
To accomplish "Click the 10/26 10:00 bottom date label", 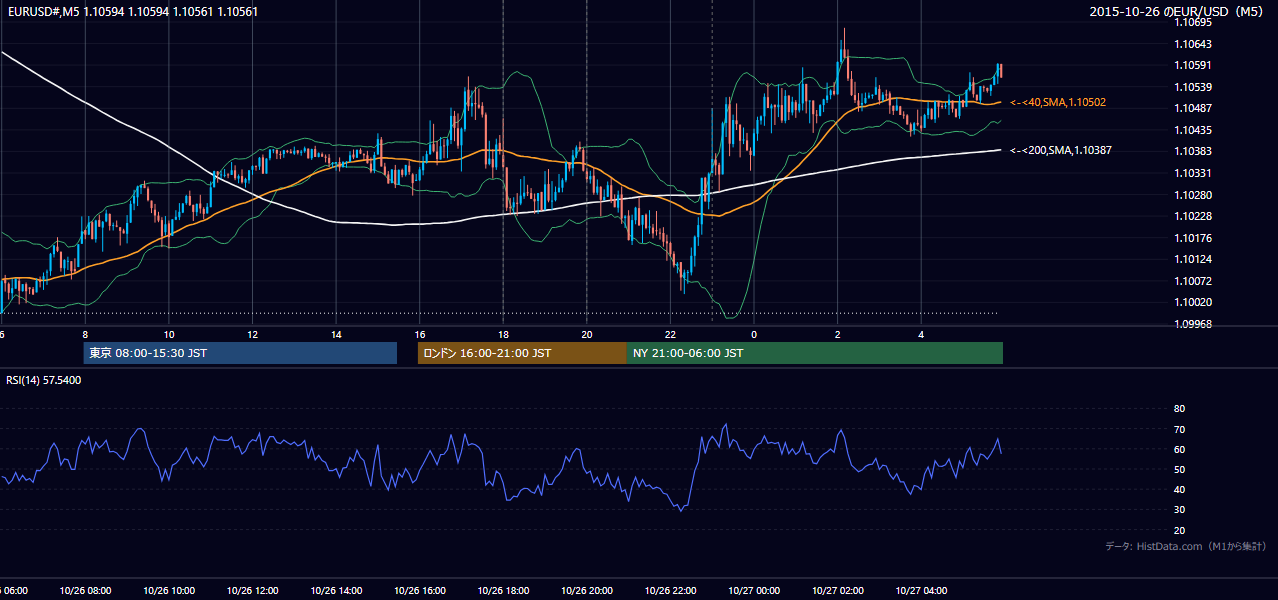I will coord(169,590).
